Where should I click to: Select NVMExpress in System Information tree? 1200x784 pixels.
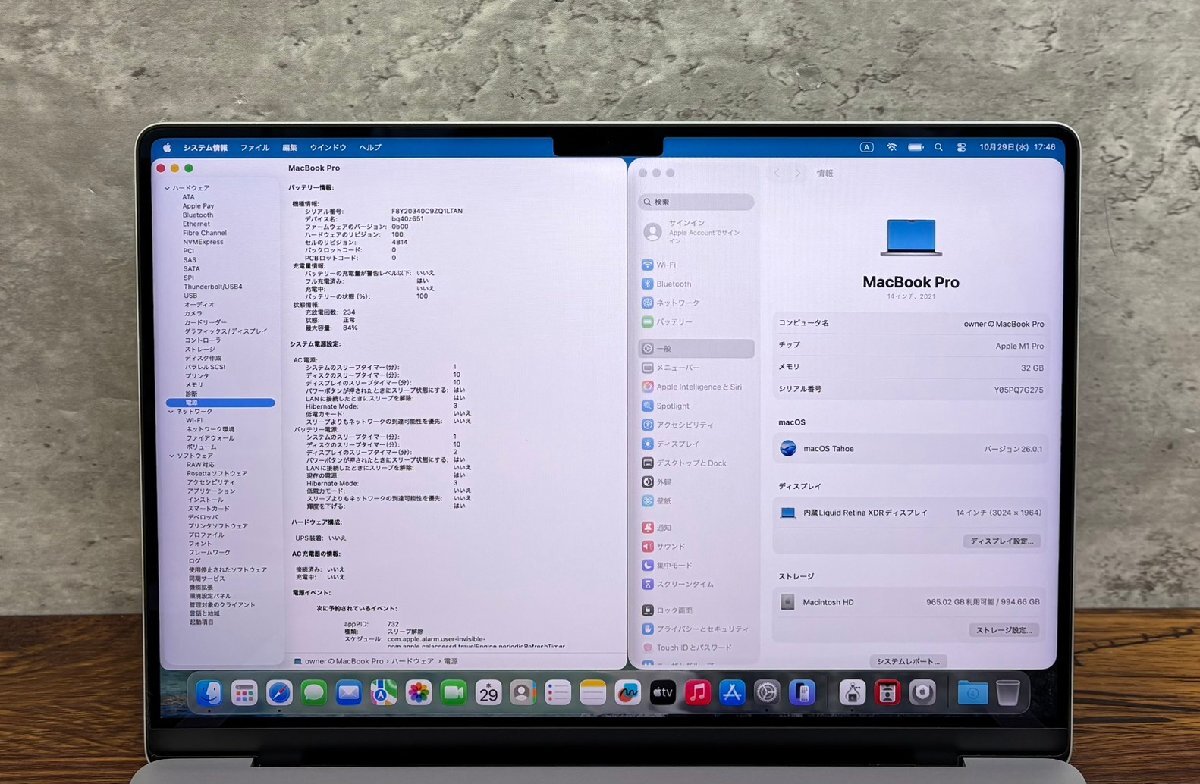point(203,242)
